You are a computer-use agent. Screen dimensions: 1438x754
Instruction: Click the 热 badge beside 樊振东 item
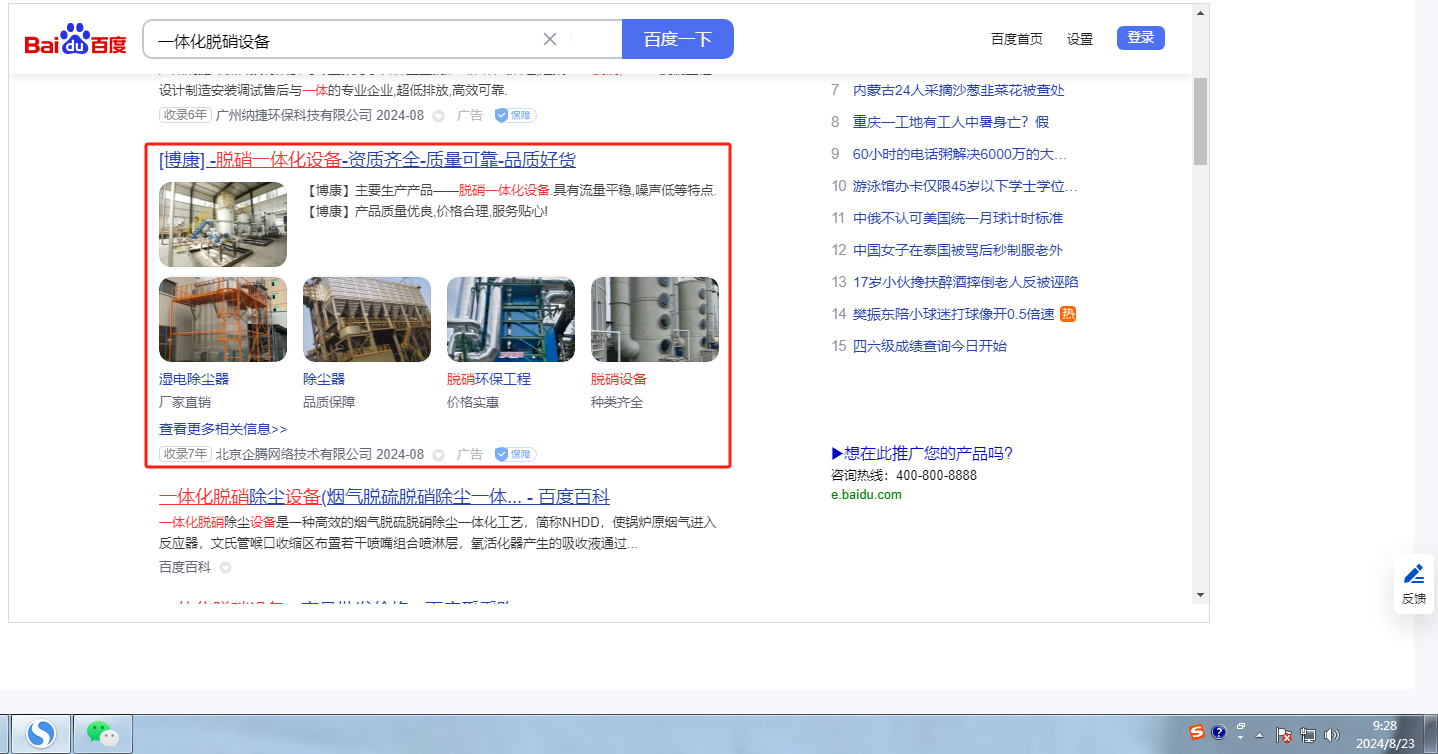pyautogui.click(x=1068, y=314)
